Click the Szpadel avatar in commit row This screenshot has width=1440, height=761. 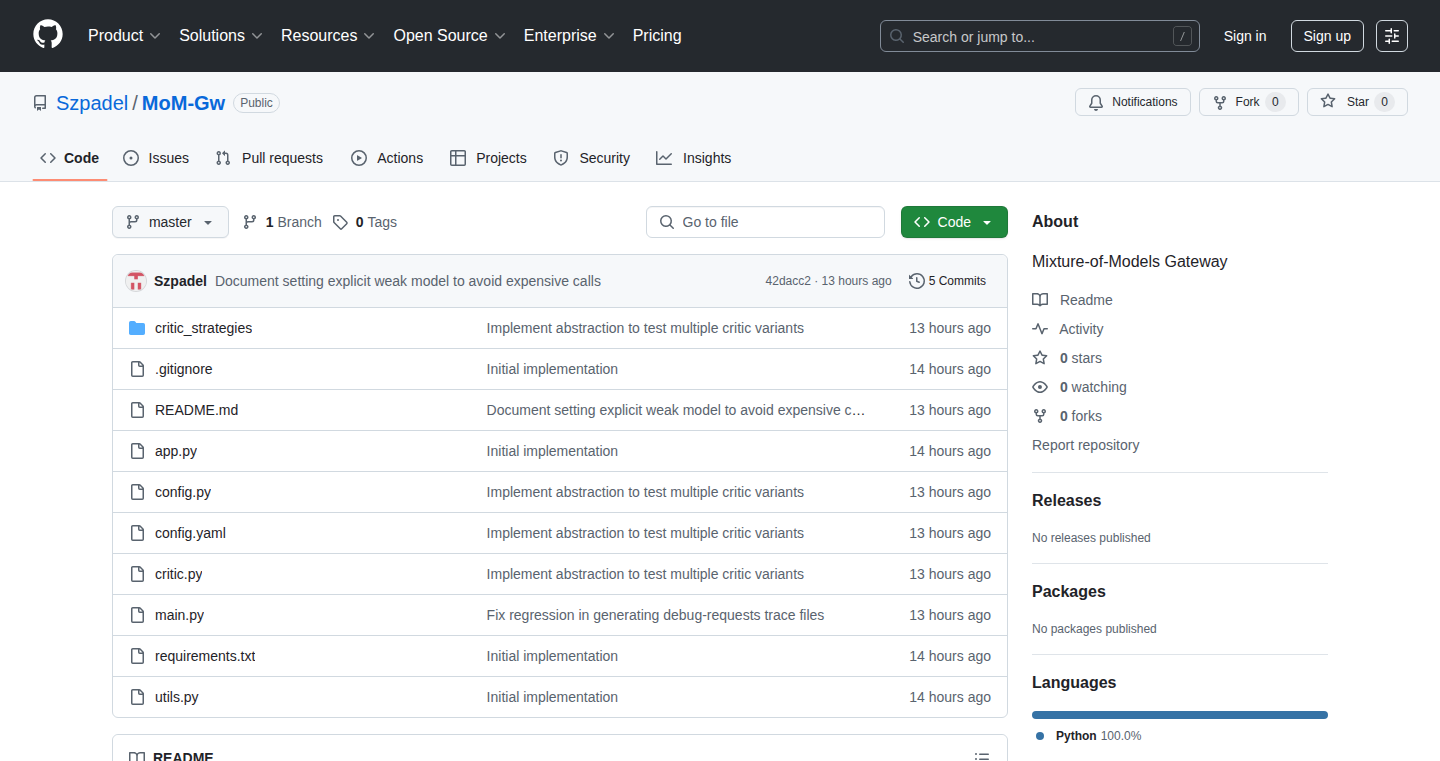(x=136, y=281)
